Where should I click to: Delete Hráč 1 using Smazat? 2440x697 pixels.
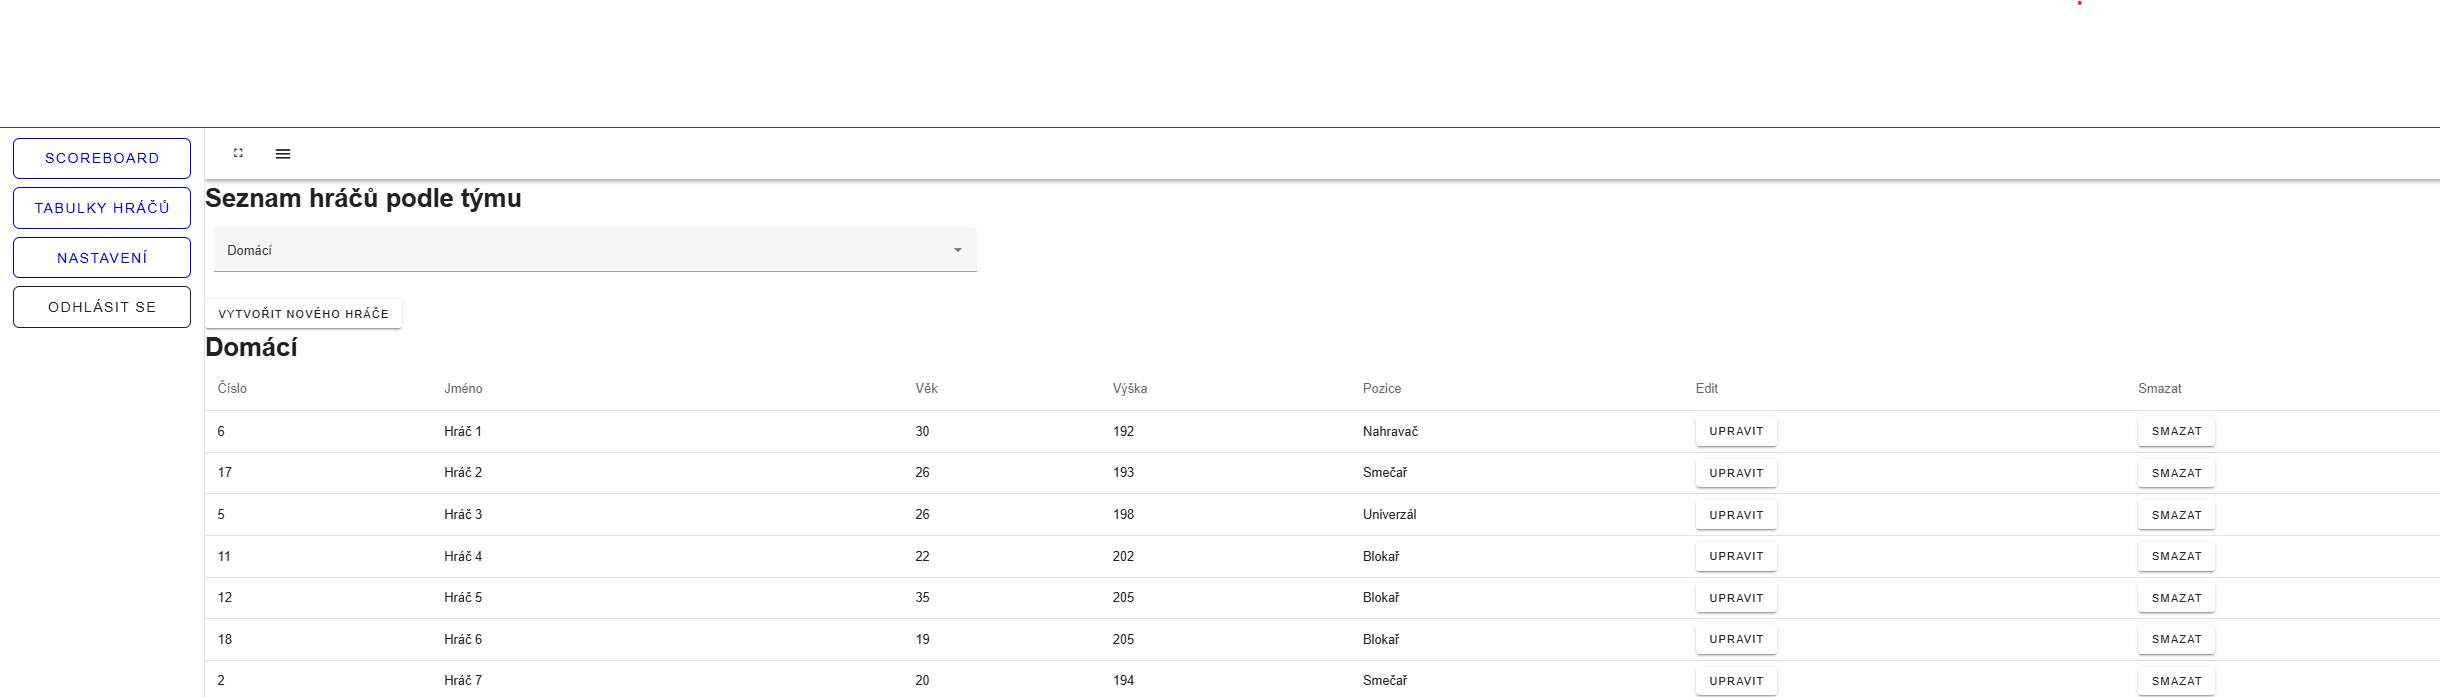tap(2176, 432)
